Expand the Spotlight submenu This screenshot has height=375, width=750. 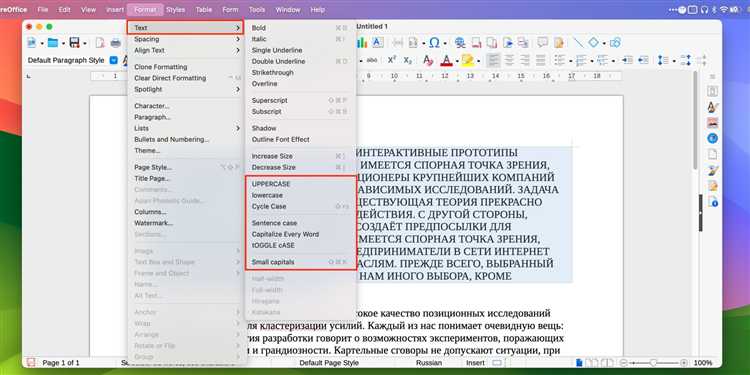pyautogui.click(x=187, y=89)
